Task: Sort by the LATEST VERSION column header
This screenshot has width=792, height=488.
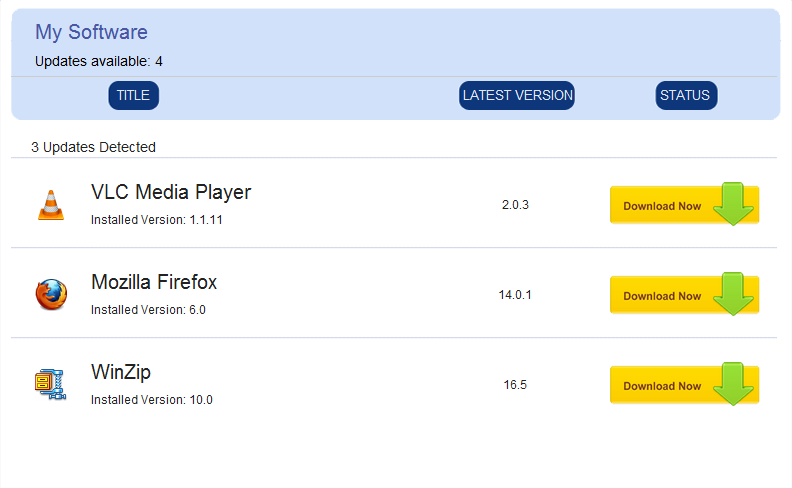Action: tap(517, 96)
